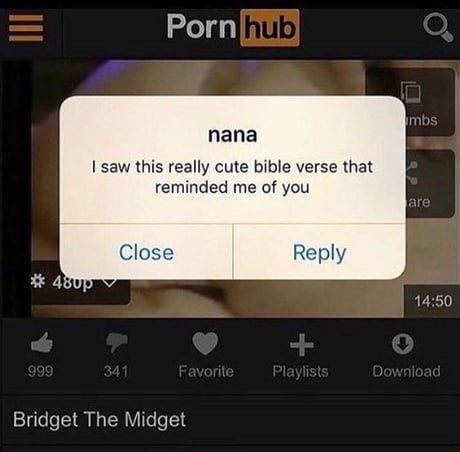Click the 14:50 duration label
460x452 pixels.
click(433, 301)
